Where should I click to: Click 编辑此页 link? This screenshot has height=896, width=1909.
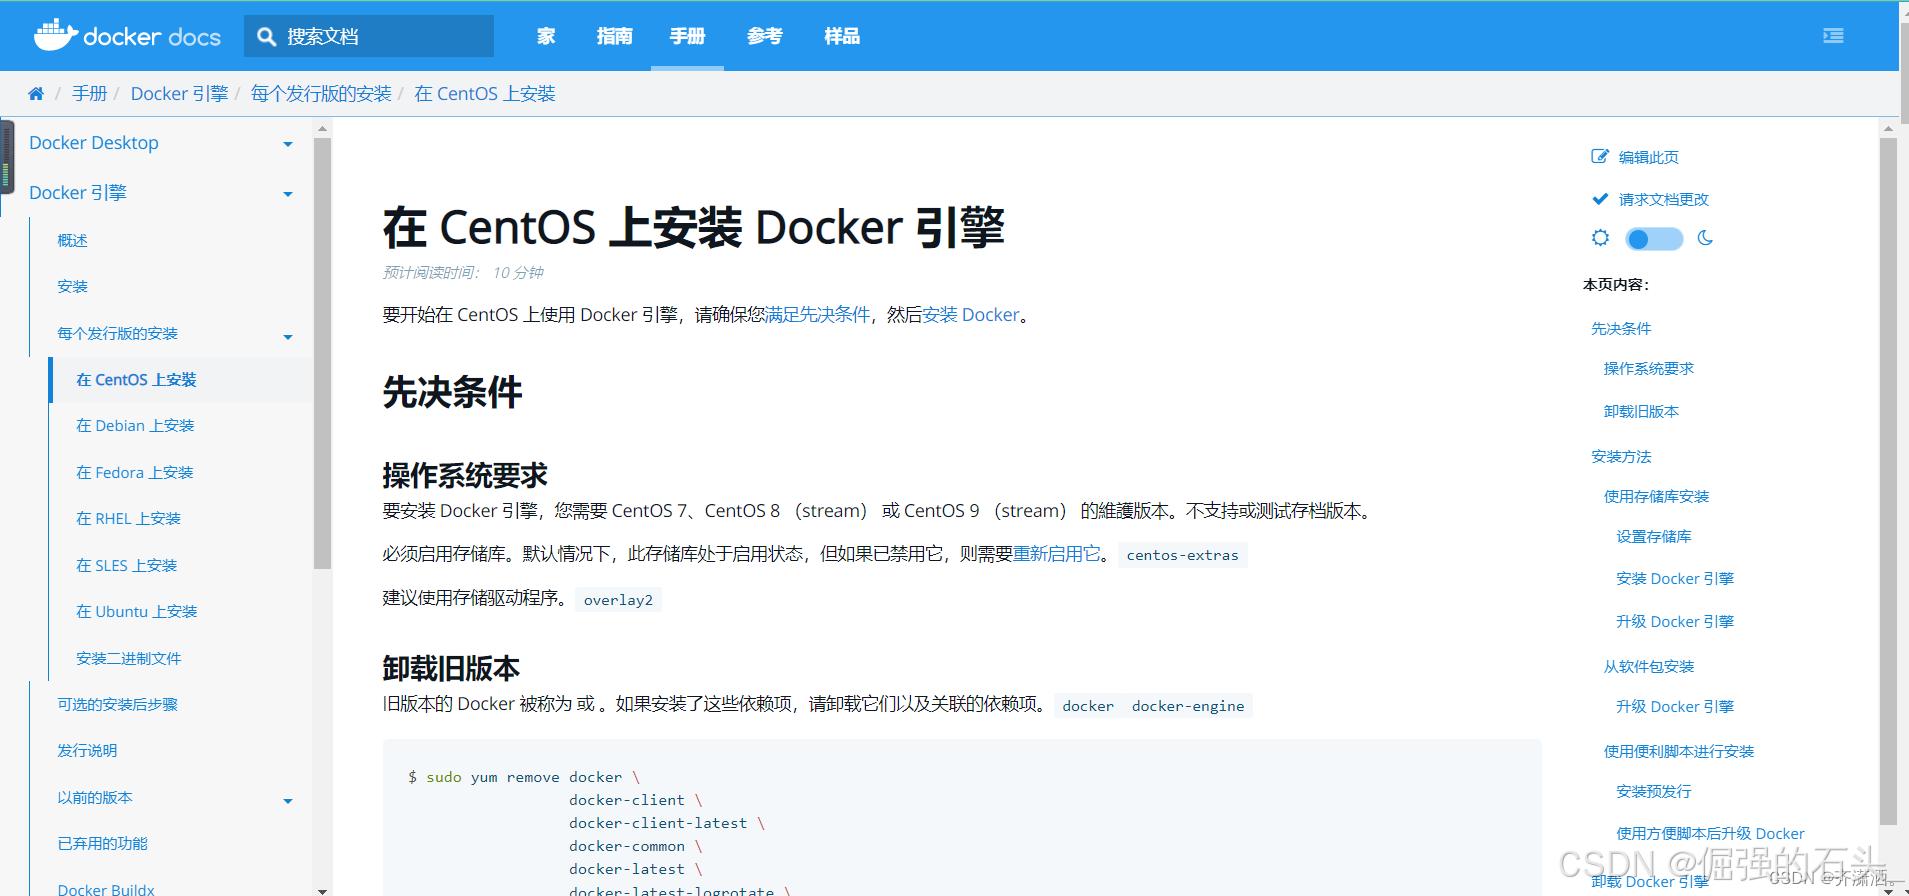(1649, 157)
